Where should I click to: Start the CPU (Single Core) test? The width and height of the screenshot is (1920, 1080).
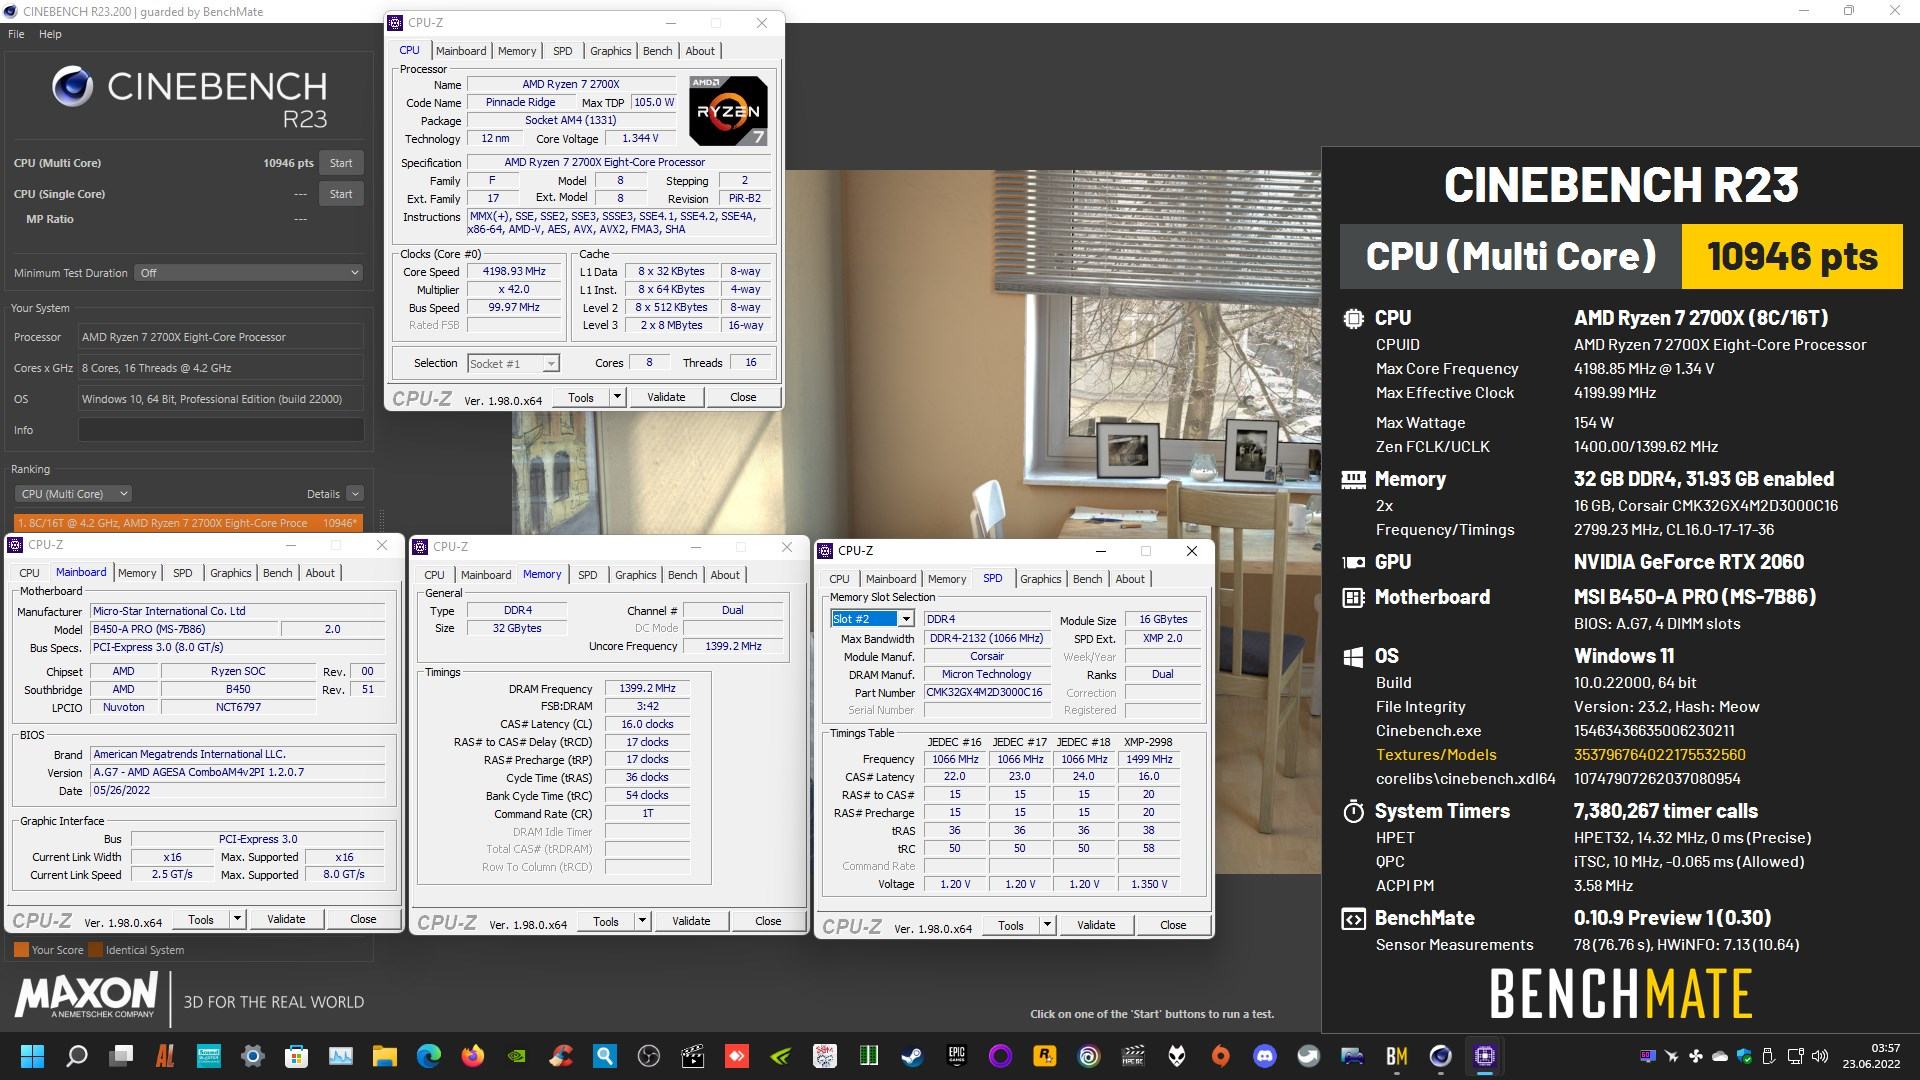point(341,194)
